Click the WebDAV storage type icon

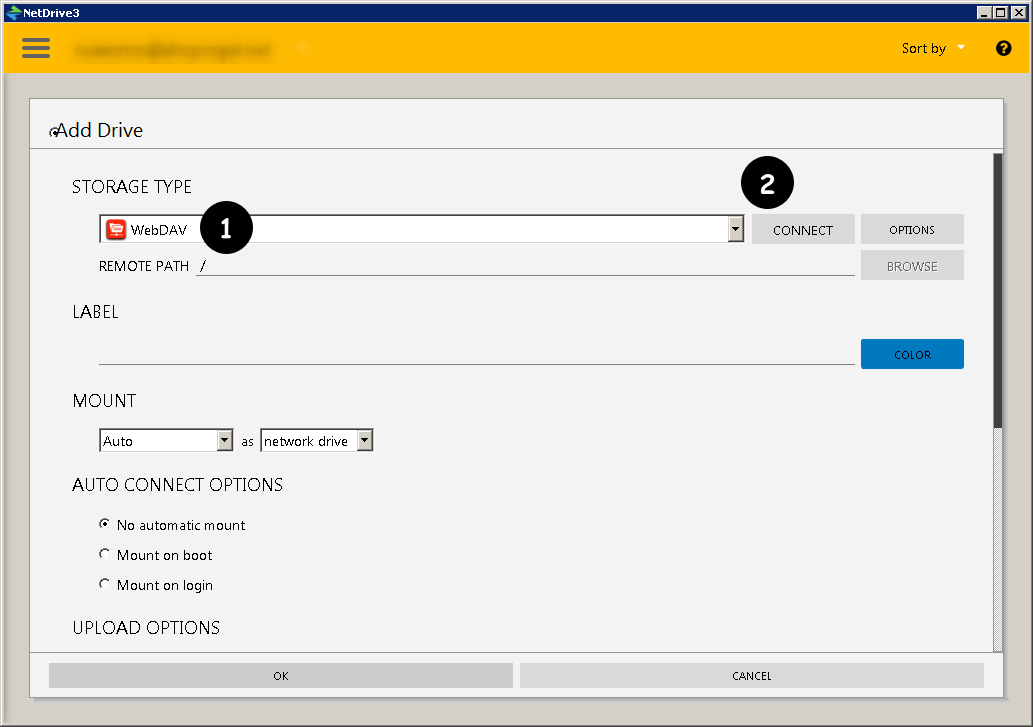coord(116,230)
